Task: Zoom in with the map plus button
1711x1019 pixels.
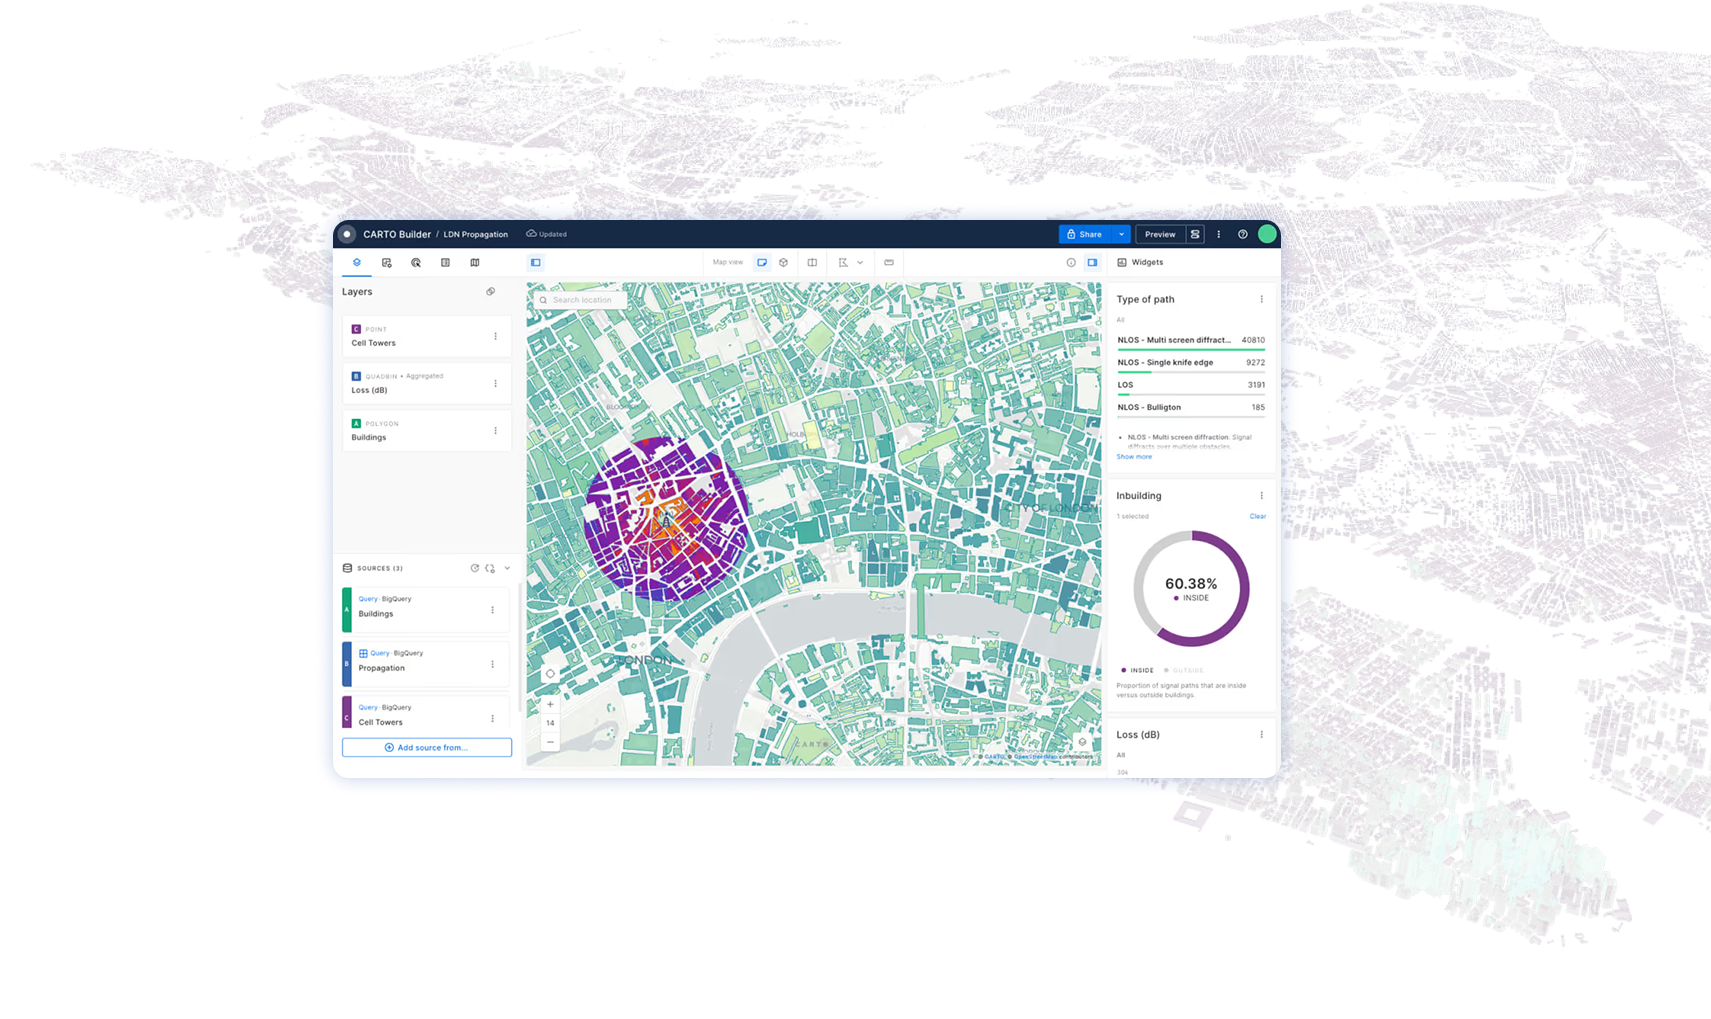Action: coord(550,705)
